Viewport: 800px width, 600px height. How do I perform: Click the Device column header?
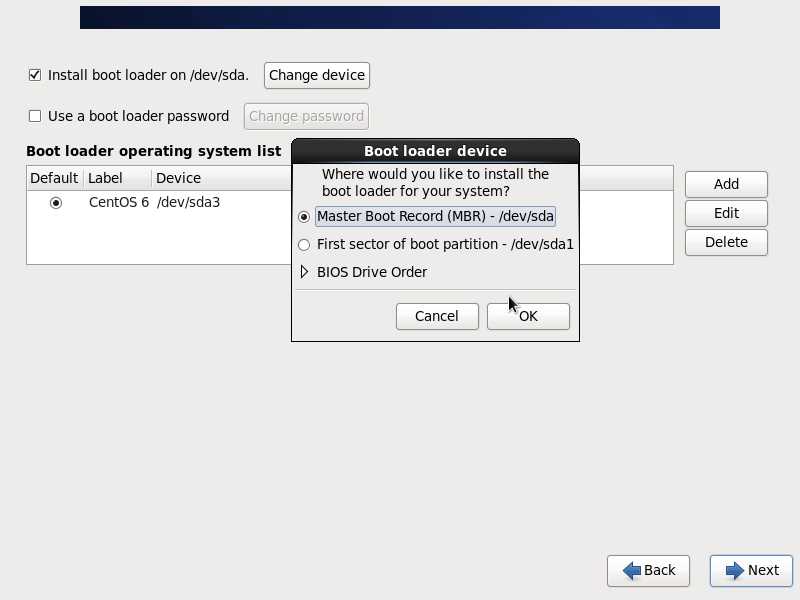(200, 178)
